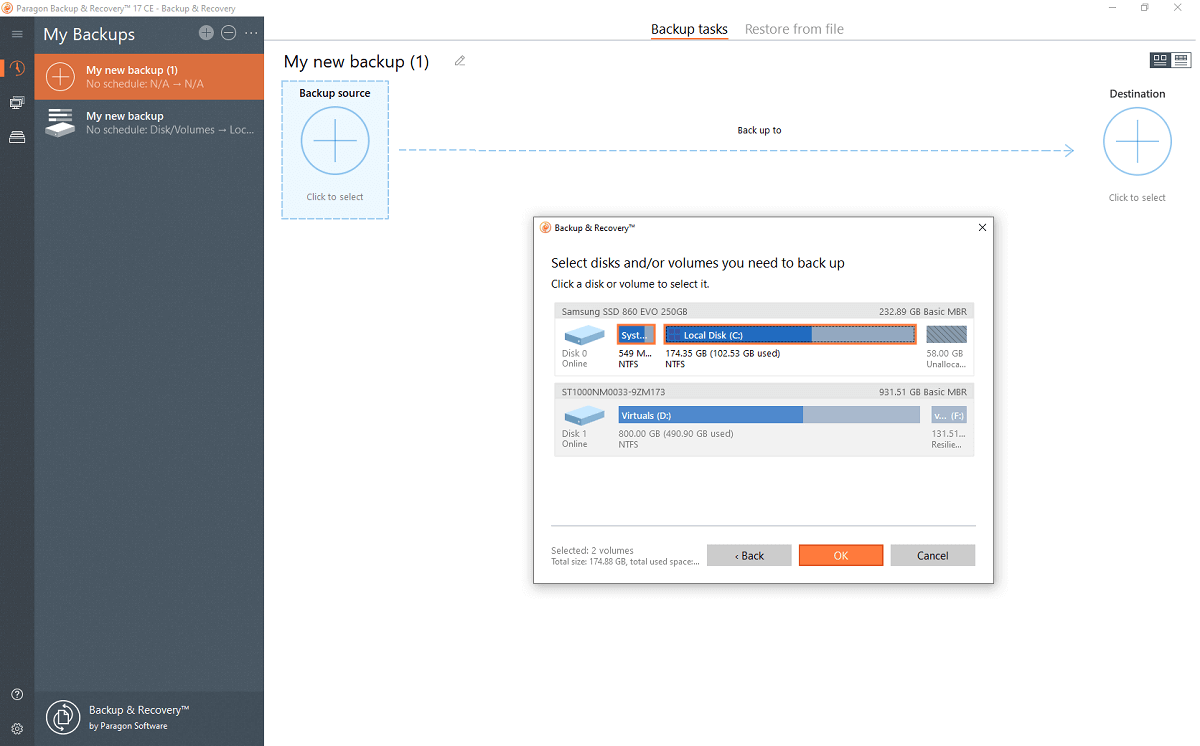Select 'My new backup' Disk/Volumes task
This screenshot has height=746, width=1200.
point(149,123)
